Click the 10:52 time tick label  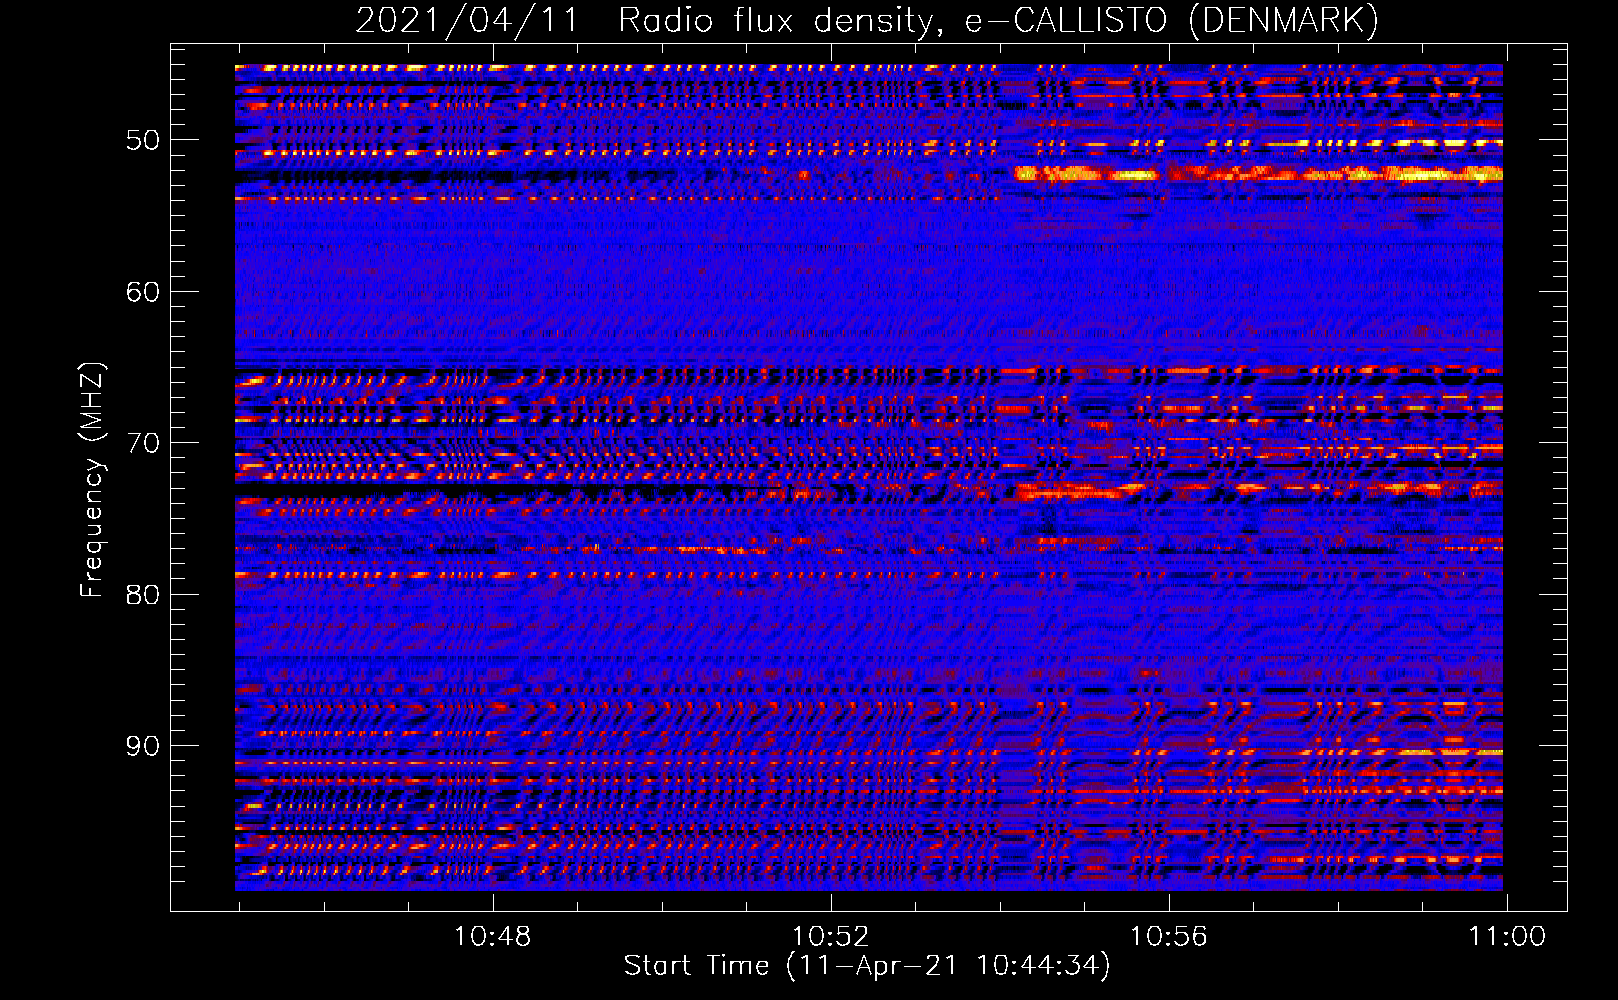pyautogui.click(x=831, y=937)
